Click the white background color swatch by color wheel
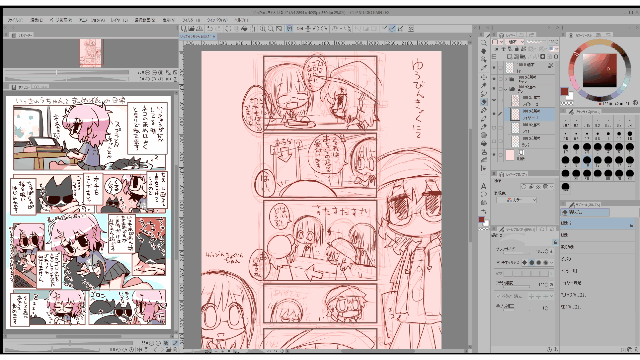Screen dimensions: 640x360 [570, 96]
